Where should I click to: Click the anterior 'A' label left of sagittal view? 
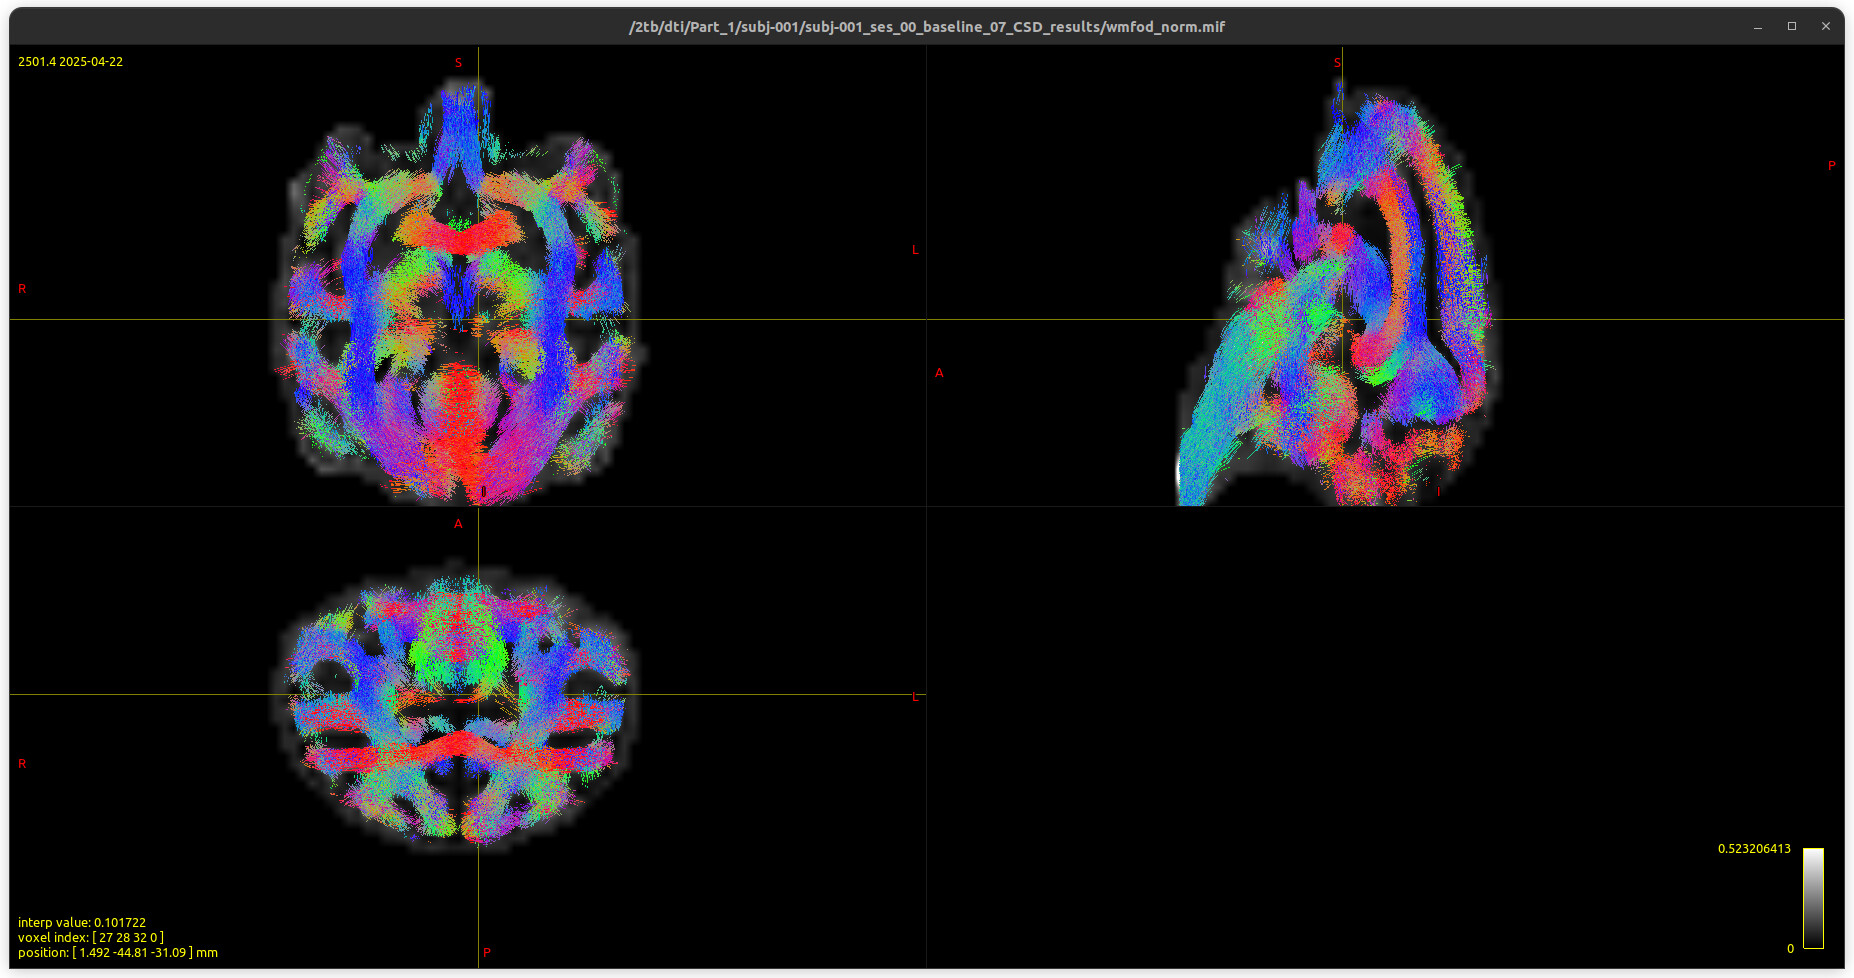click(939, 373)
